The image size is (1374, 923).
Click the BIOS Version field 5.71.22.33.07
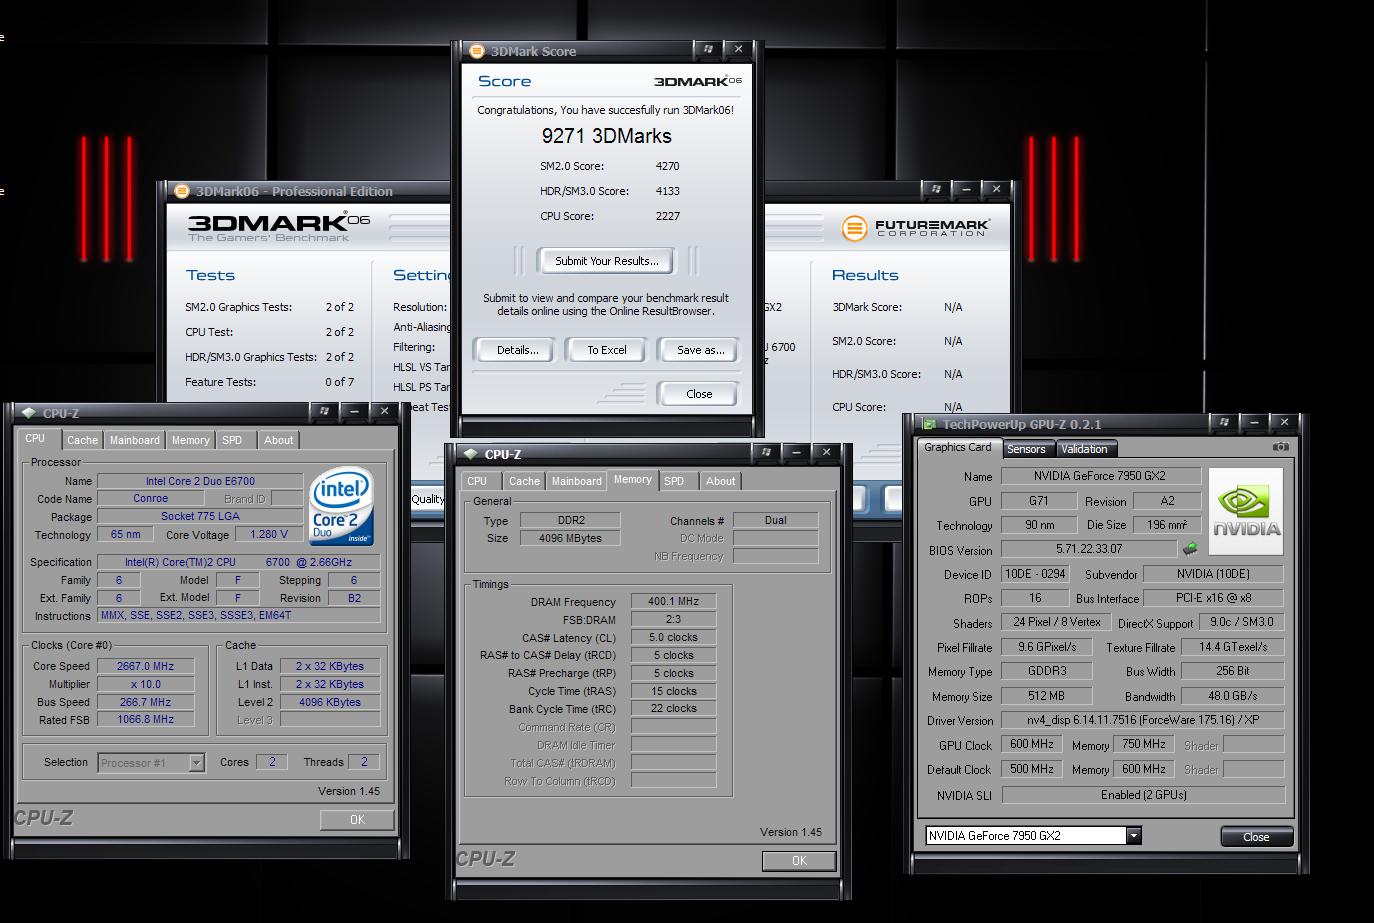click(x=1089, y=549)
